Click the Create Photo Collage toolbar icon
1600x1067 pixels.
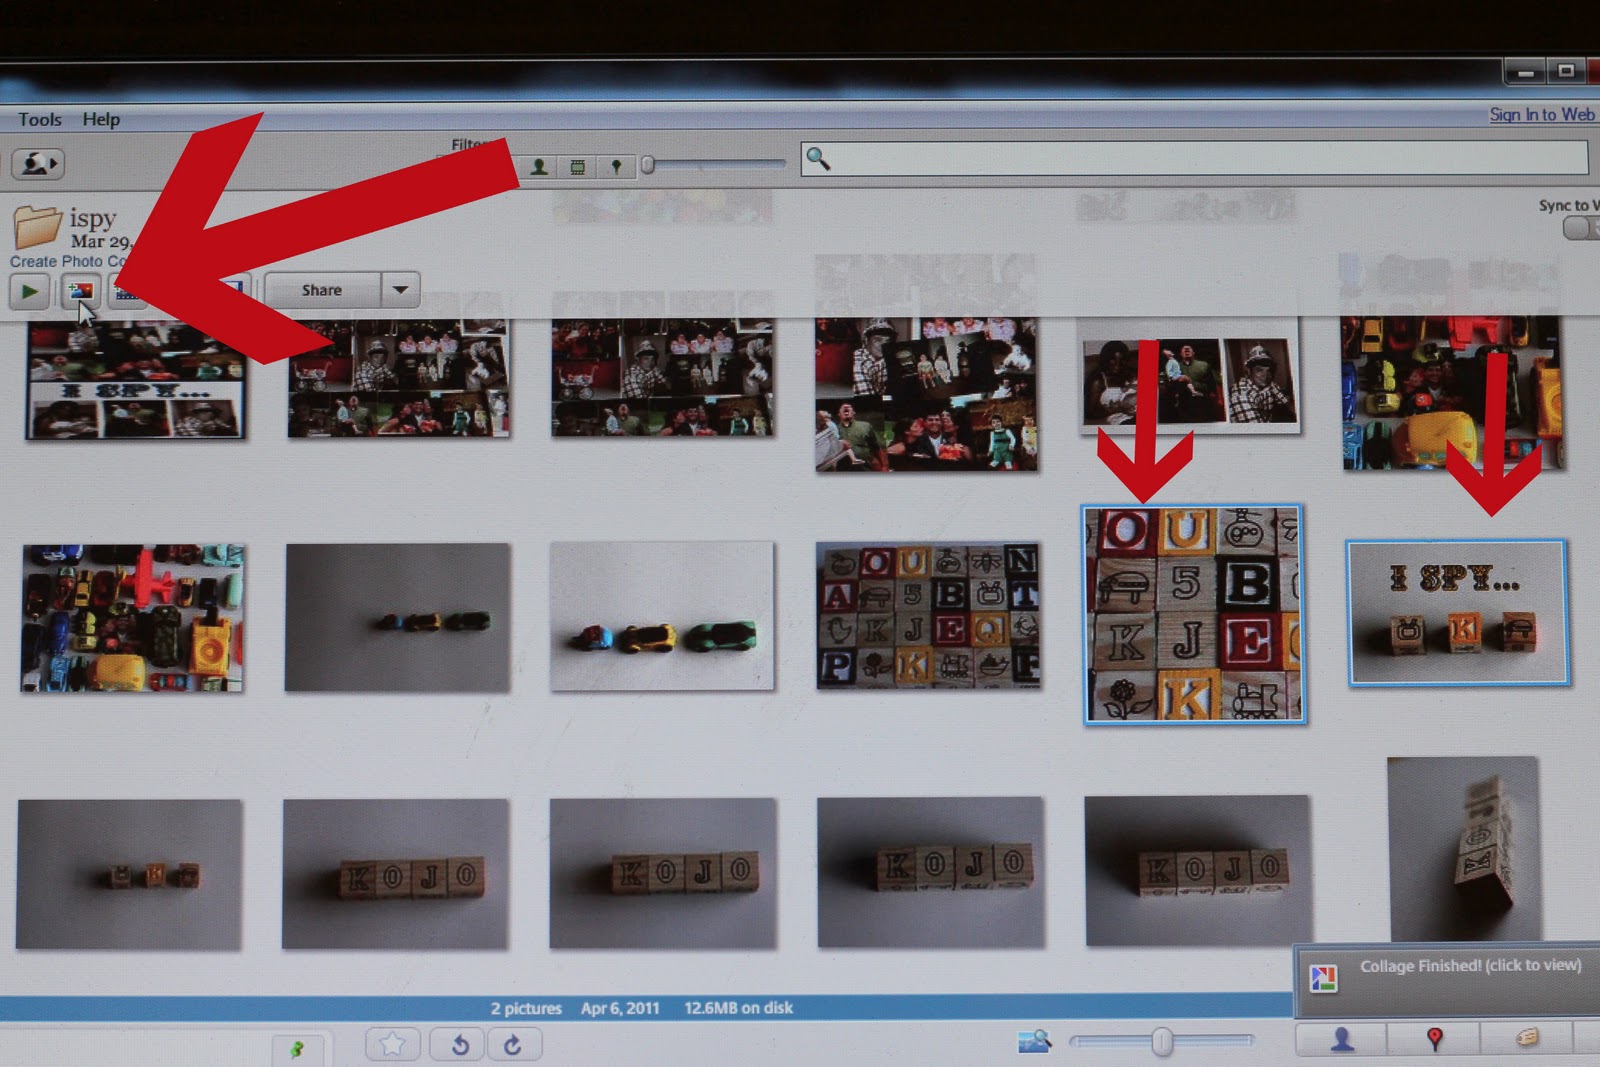(x=80, y=291)
